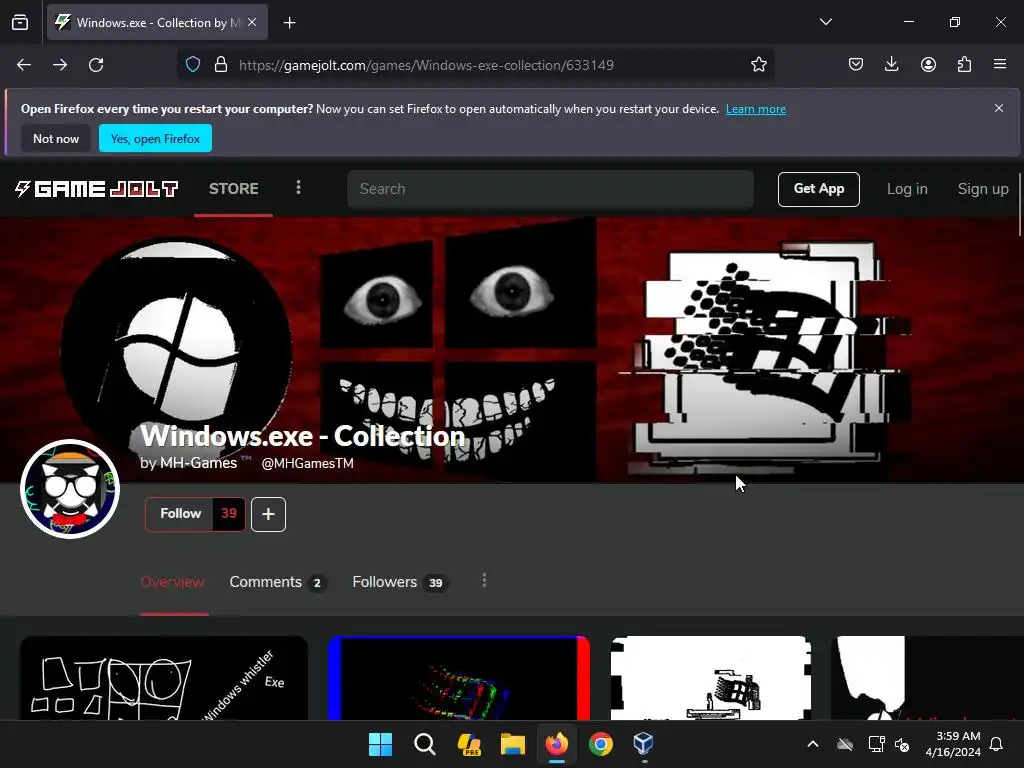This screenshot has height=768, width=1024.
Task: Click the Firefox taskbar icon
Action: 556,744
